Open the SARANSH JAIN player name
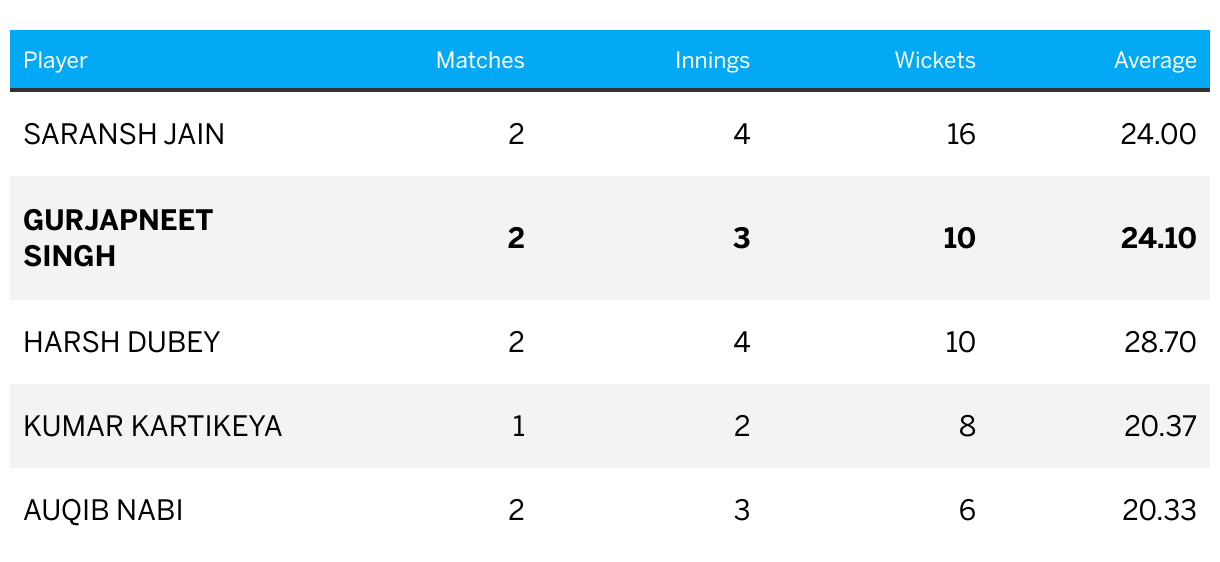 [x=124, y=134]
